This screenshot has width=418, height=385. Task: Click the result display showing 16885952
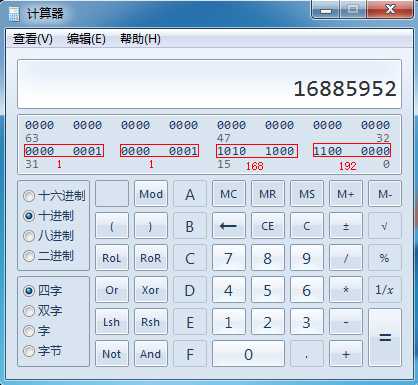tap(209, 84)
